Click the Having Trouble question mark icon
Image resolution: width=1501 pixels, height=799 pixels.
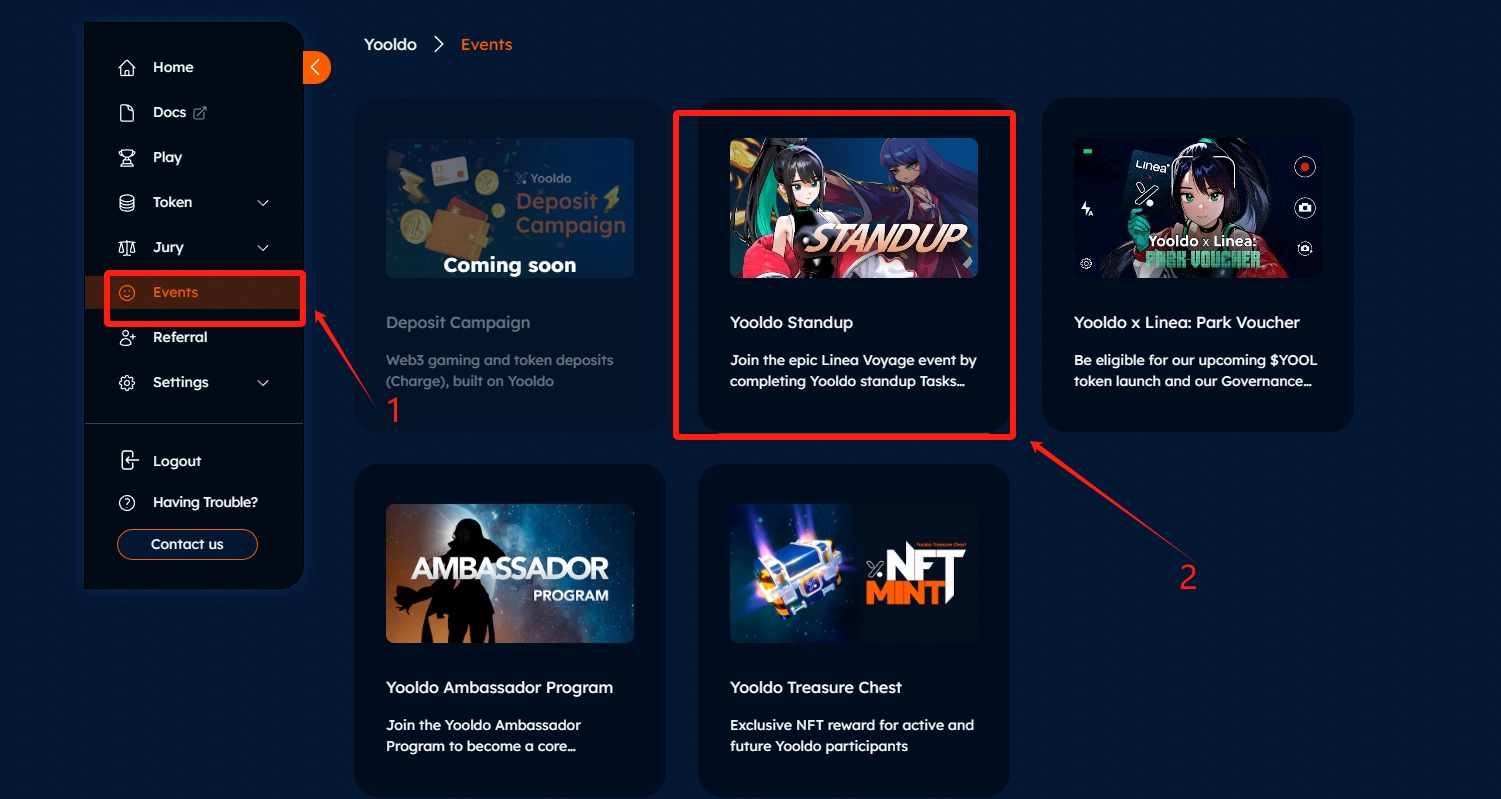click(x=127, y=503)
